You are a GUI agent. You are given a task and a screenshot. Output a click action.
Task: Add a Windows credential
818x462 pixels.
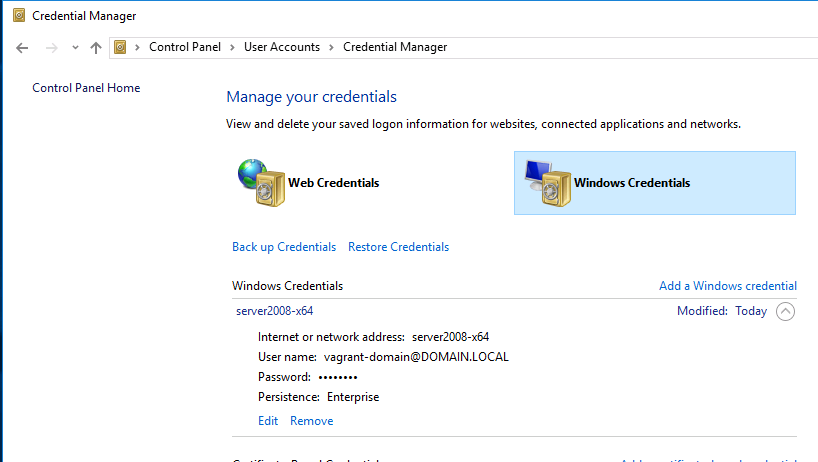click(728, 286)
